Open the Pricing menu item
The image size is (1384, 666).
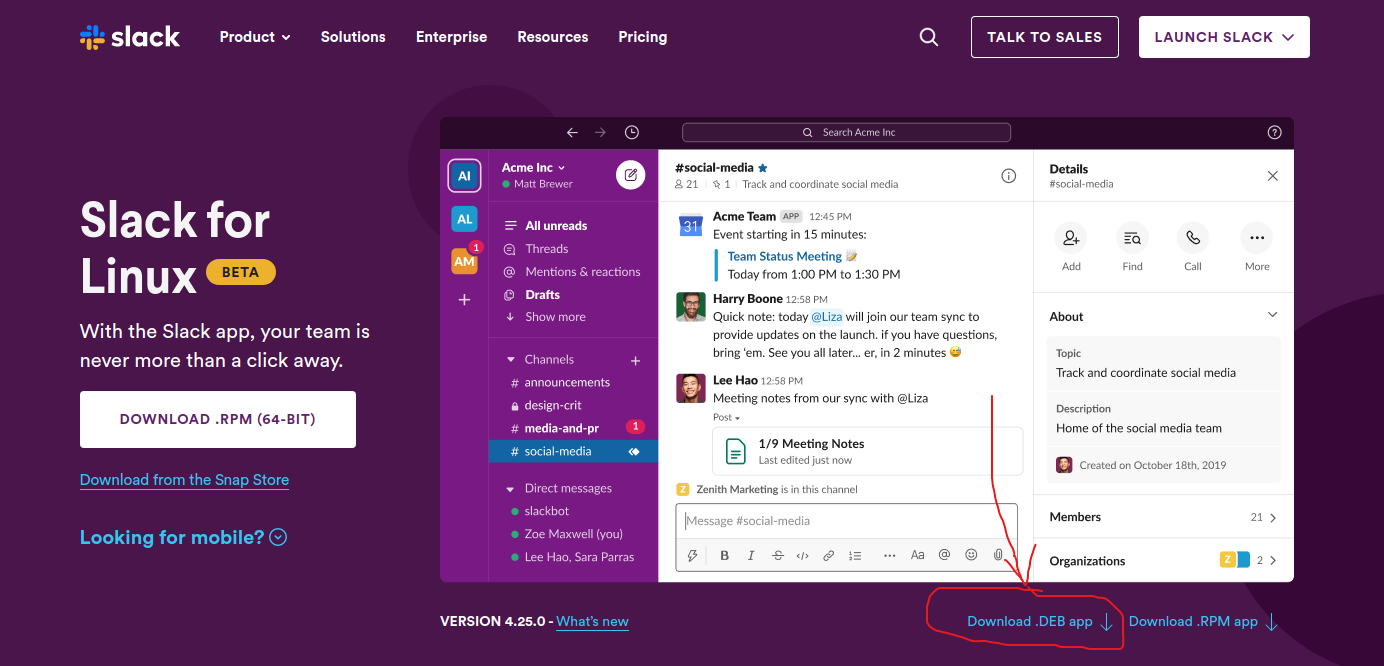pos(643,37)
